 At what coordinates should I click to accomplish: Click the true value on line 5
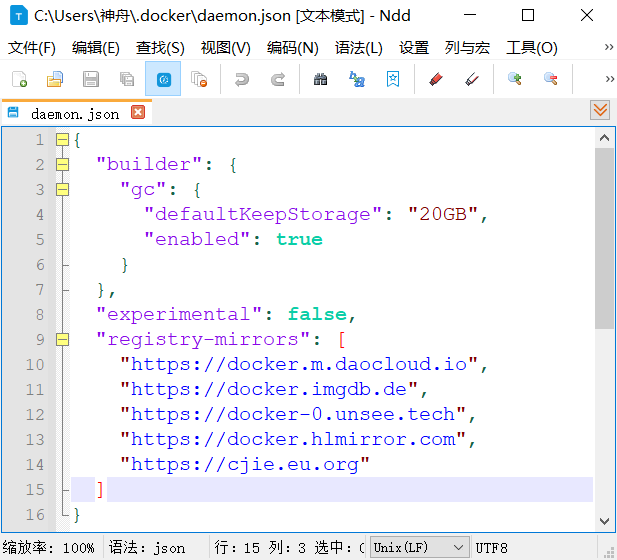[299, 239]
